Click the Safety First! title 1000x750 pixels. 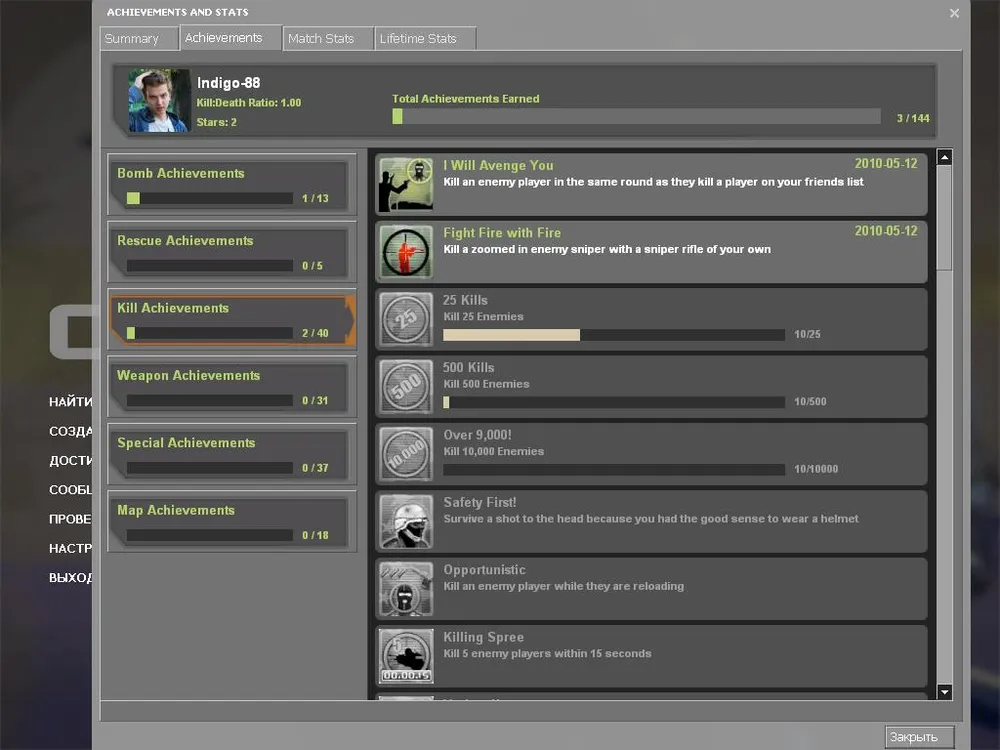(x=480, y=503)
